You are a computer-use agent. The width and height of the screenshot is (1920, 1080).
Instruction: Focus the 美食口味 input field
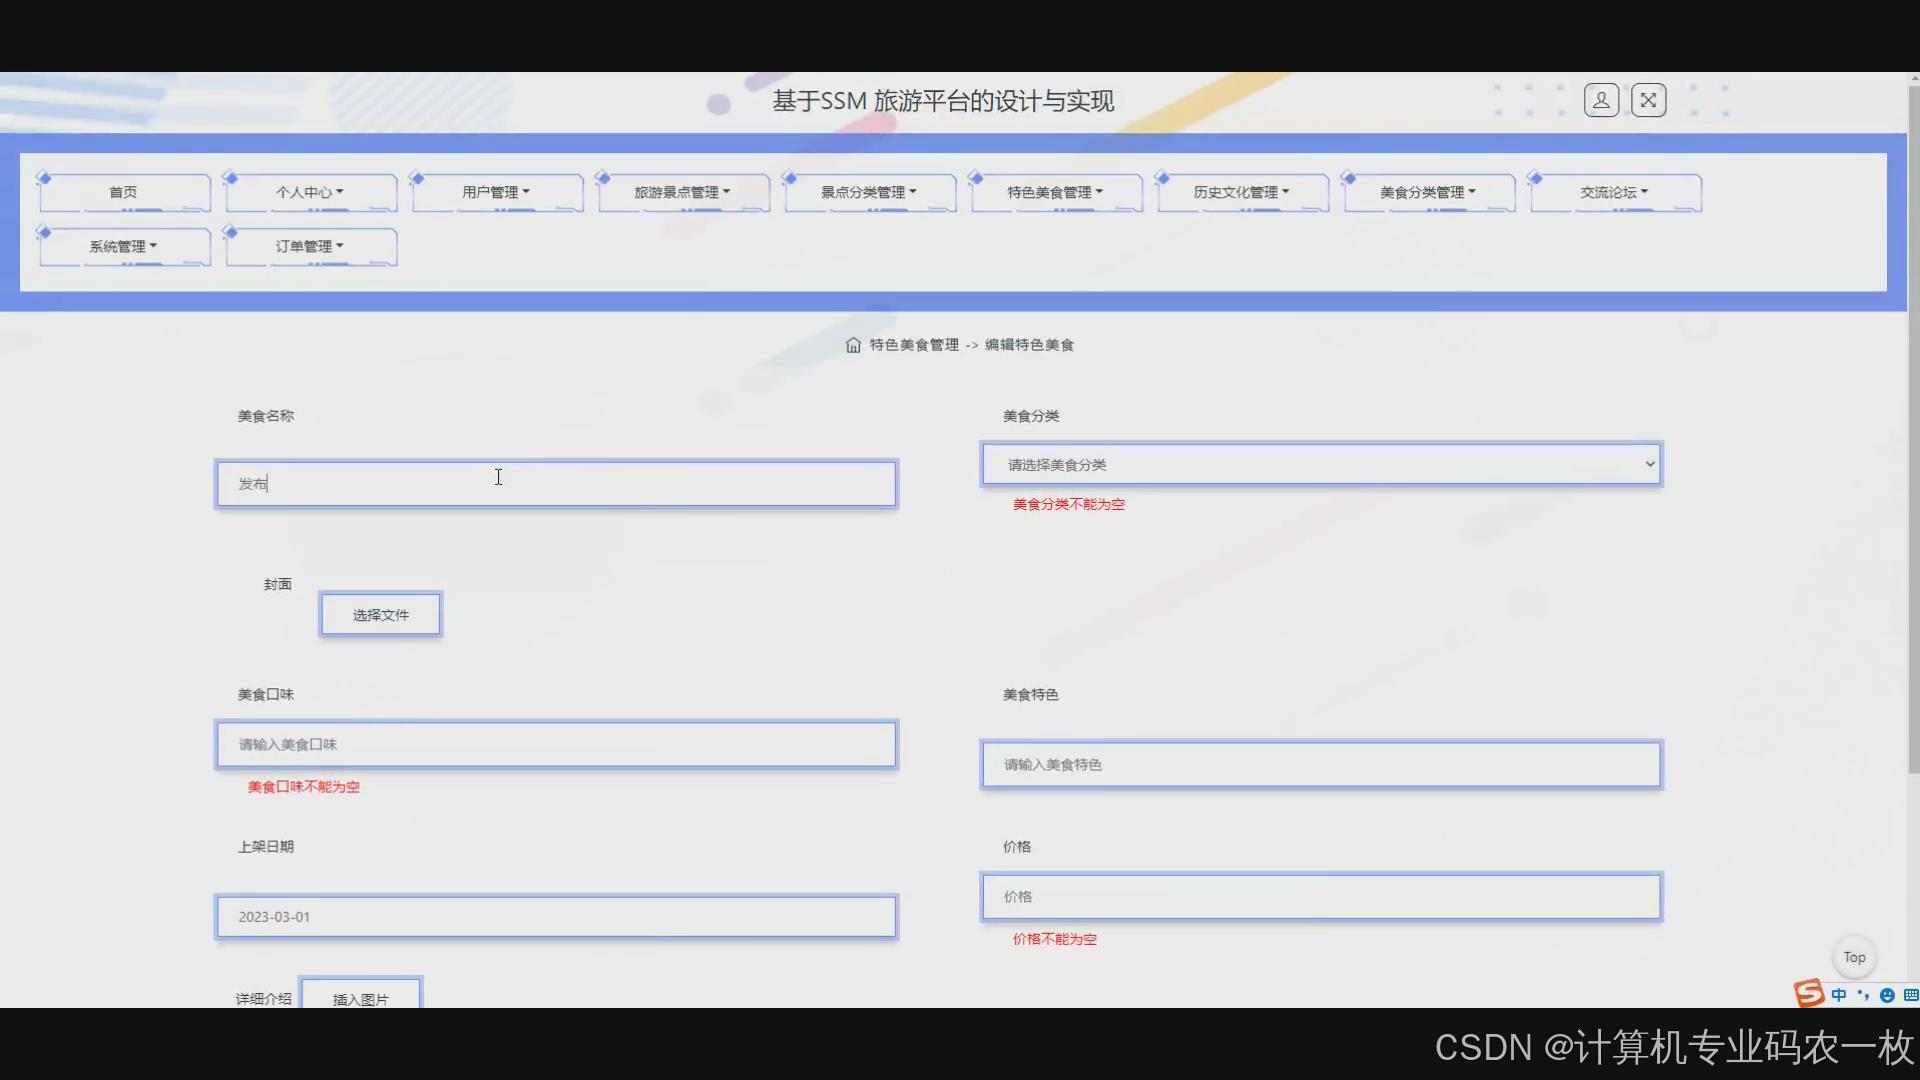[556, 745]
